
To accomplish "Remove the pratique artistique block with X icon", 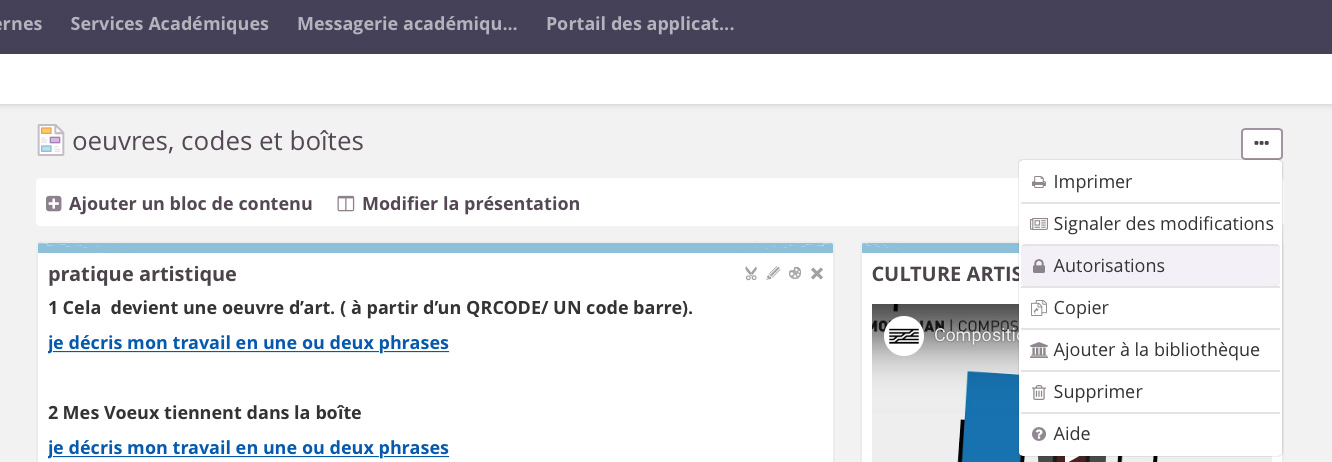I will point(817,273).
